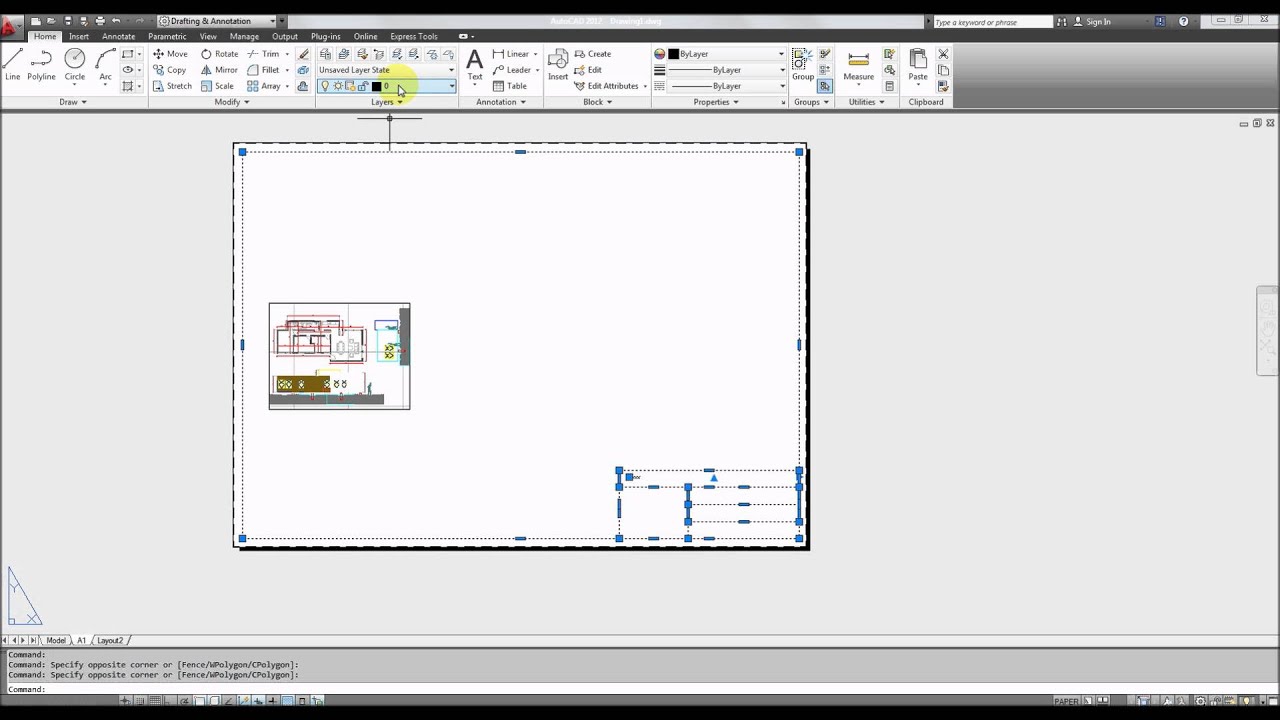Click into the Command line input
The height and width of the screenshot is (720, 1280).
click(x=640, y=689)
